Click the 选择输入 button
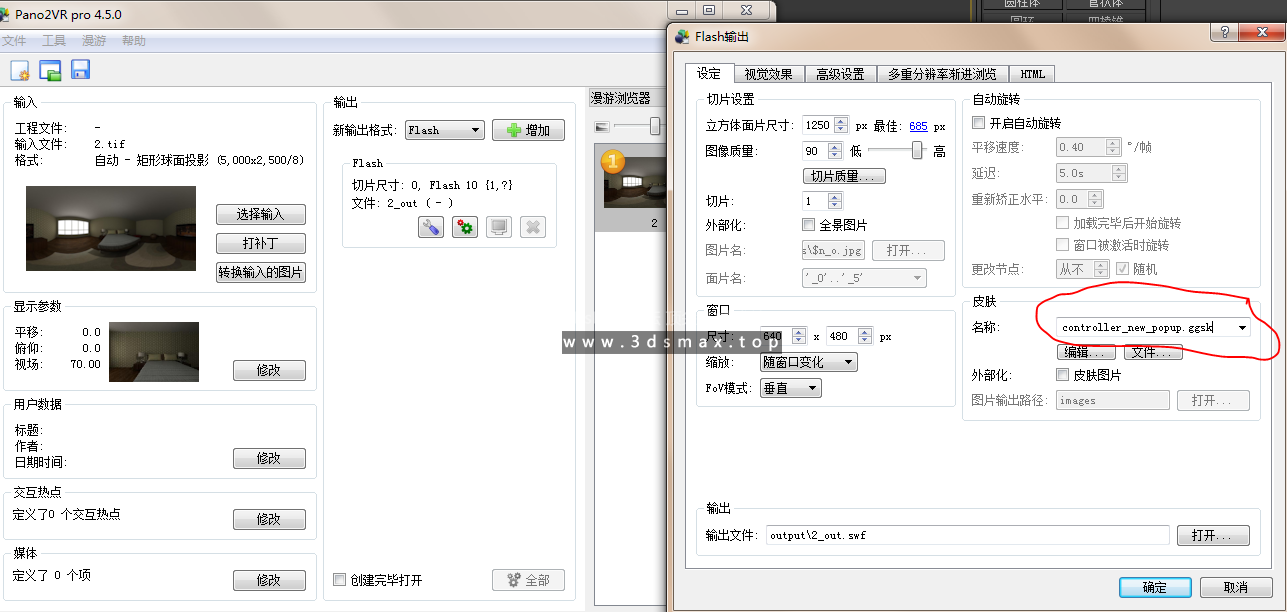The image size is (1287, 612). coord(261,215)
